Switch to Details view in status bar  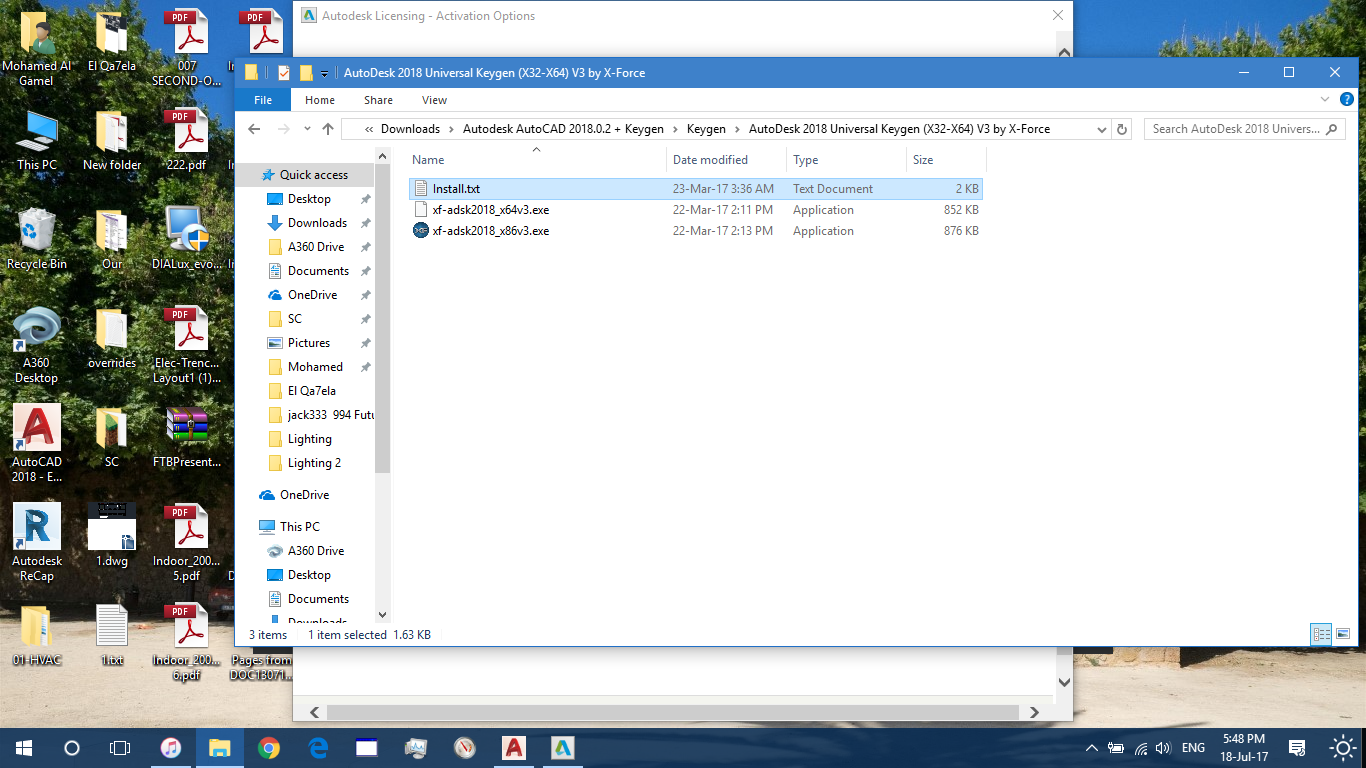1321,634
